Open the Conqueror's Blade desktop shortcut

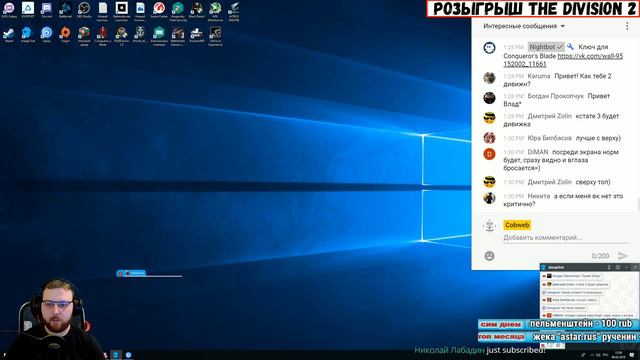click(103, 36)
